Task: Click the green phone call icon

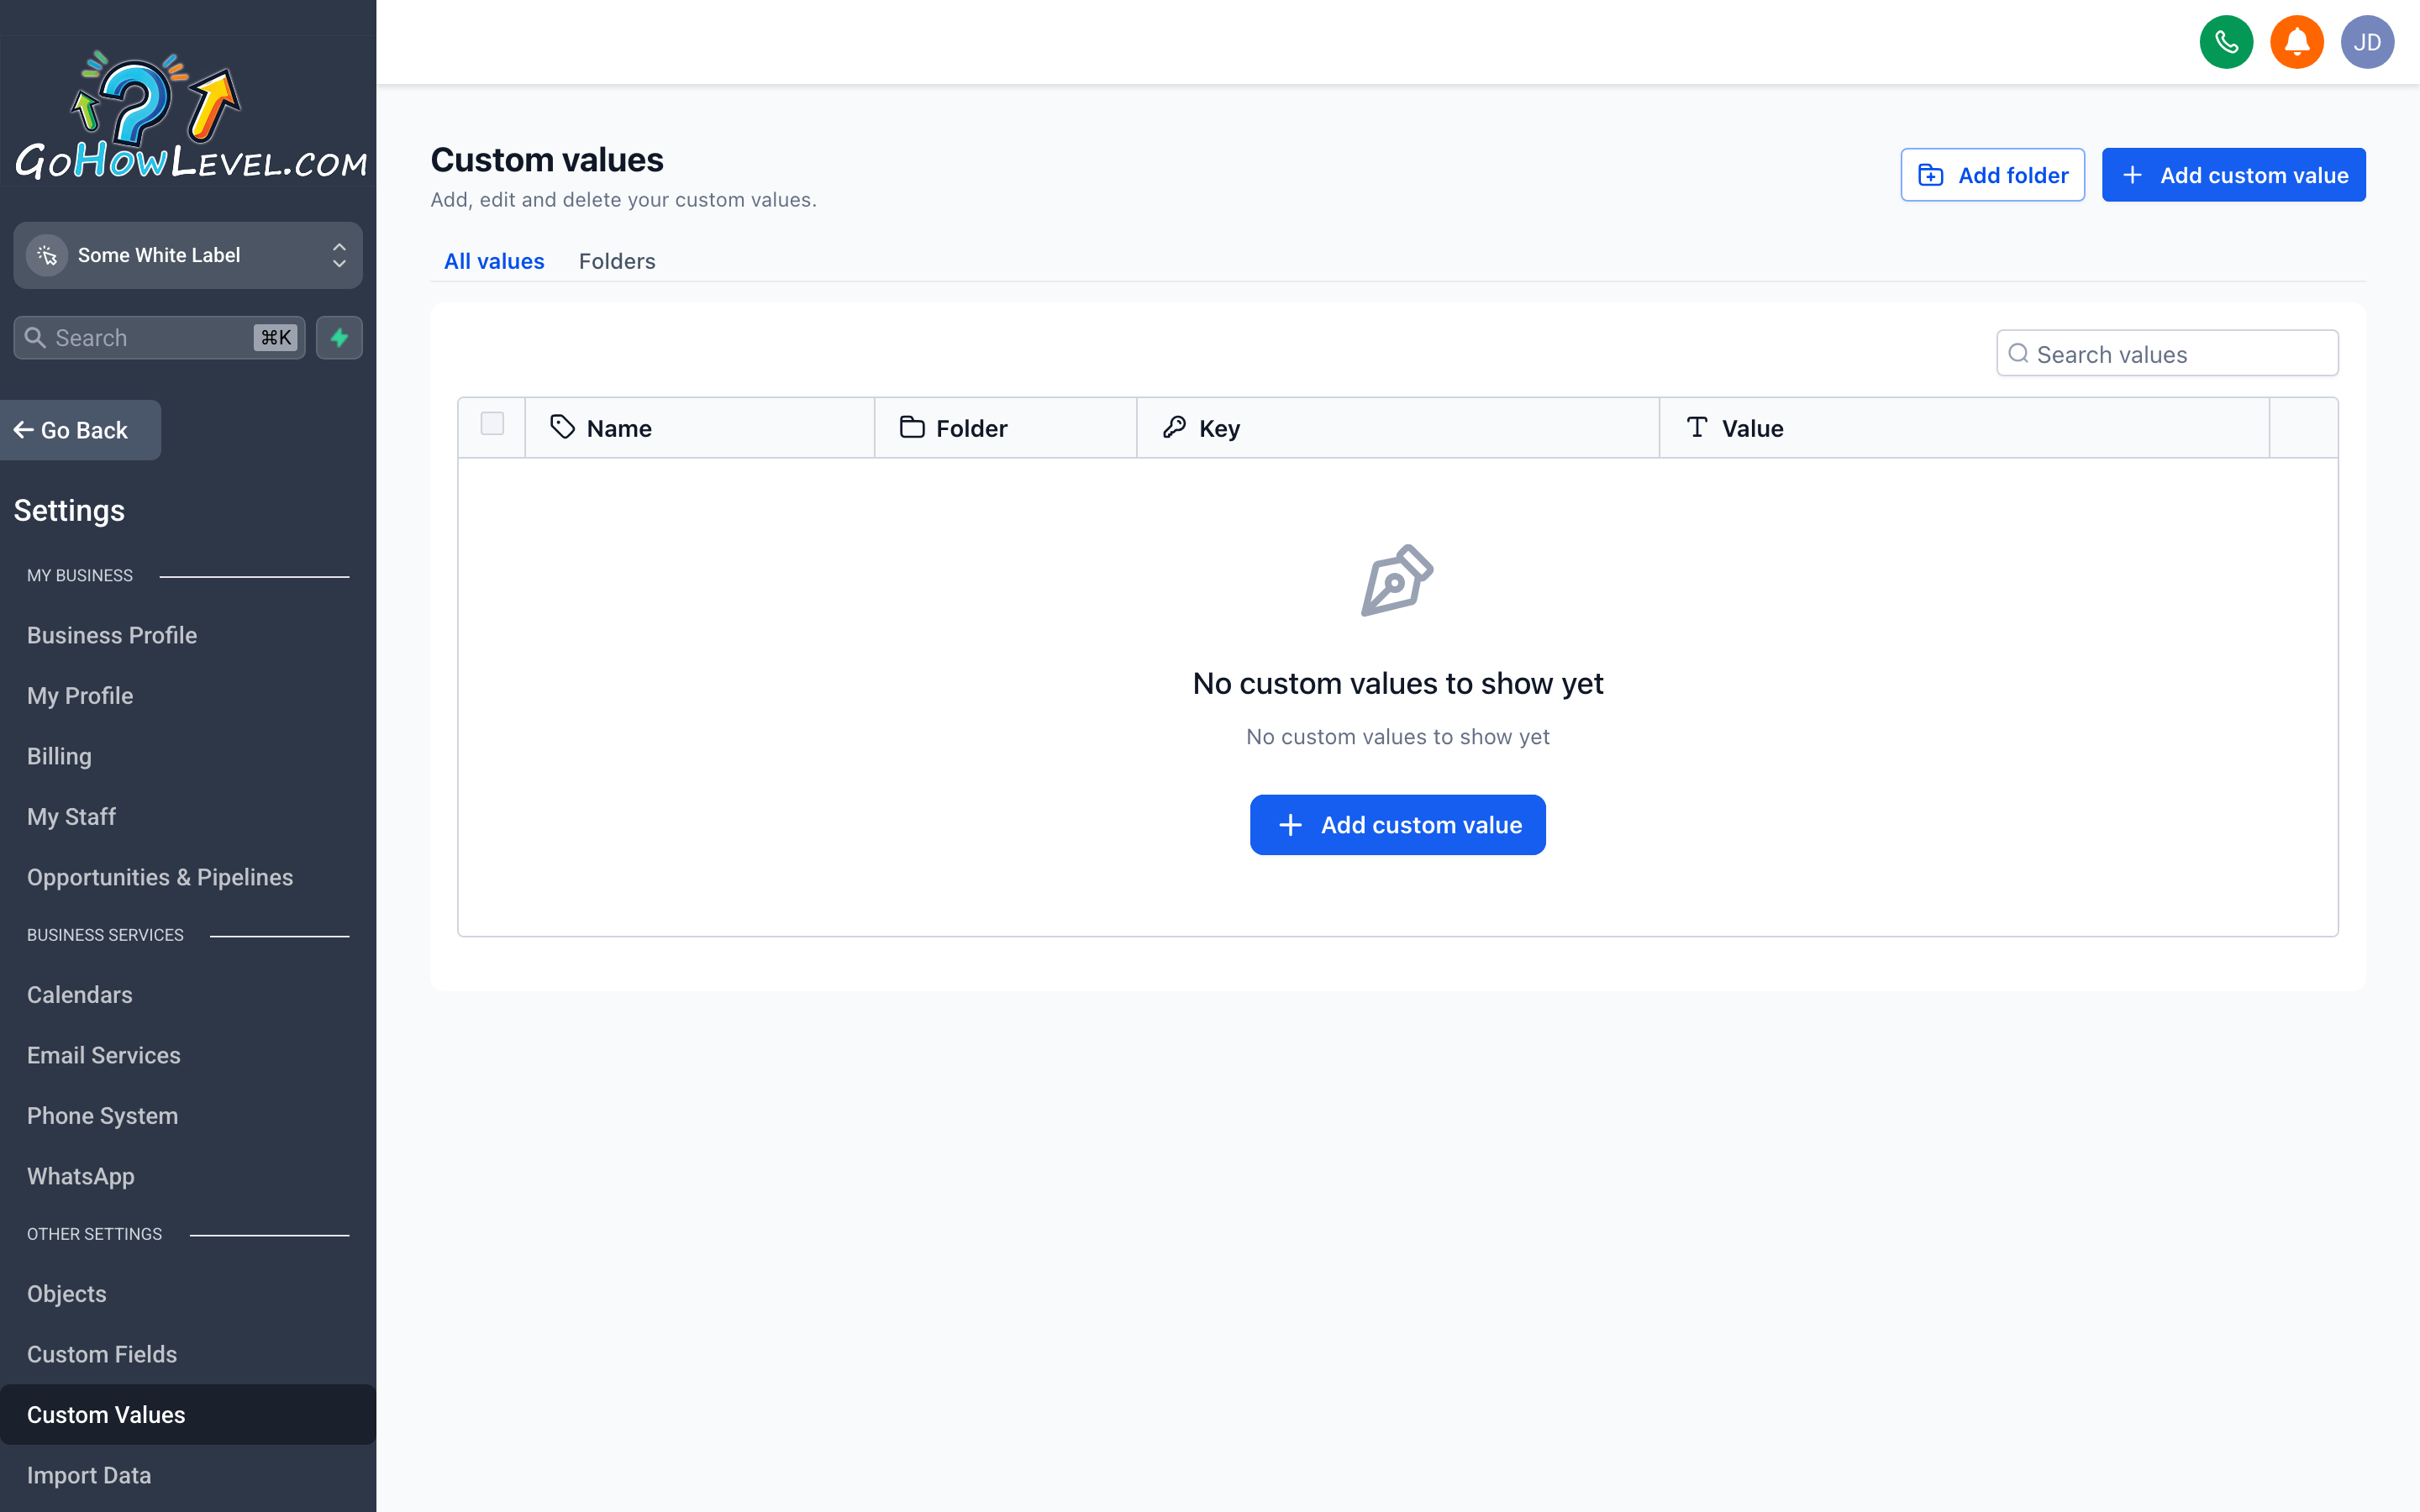Action: (2226, 42)
